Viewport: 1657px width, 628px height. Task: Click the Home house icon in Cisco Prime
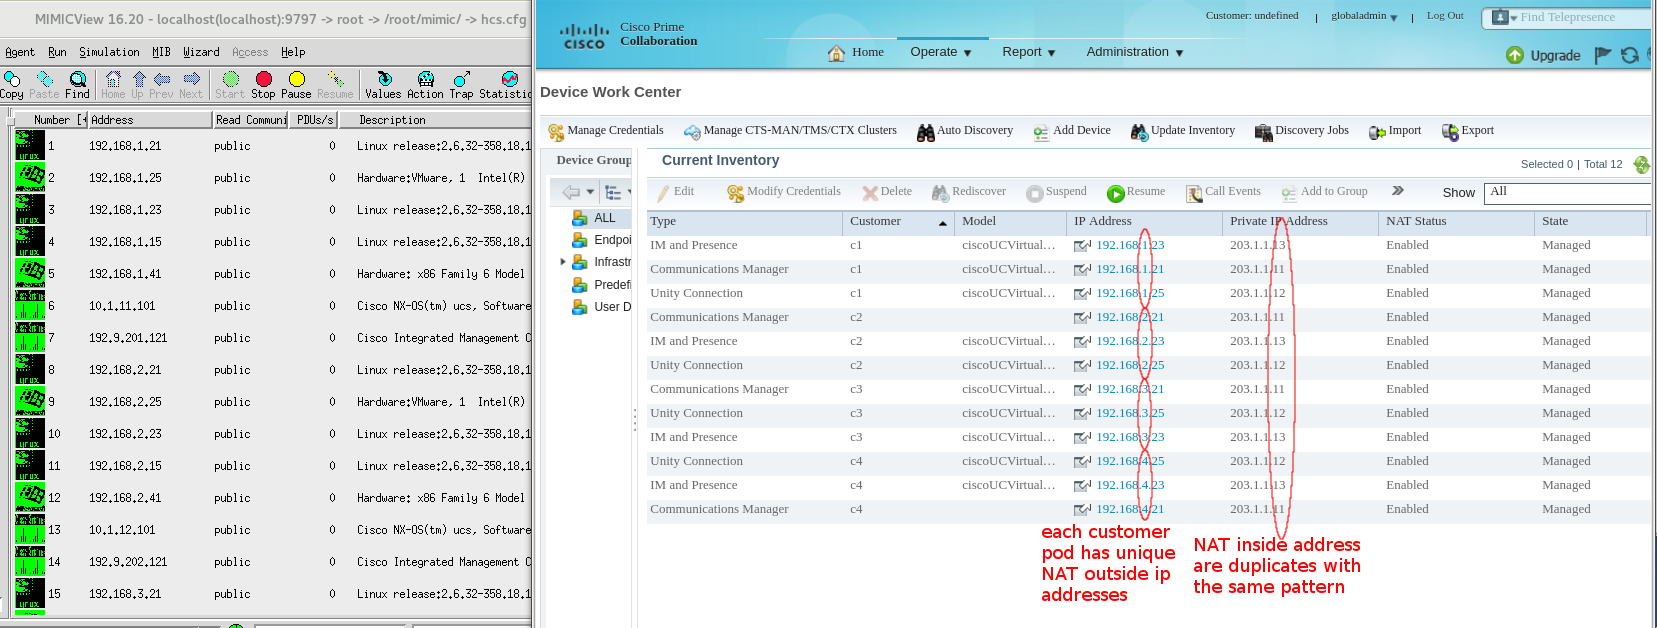pos(836,53)
